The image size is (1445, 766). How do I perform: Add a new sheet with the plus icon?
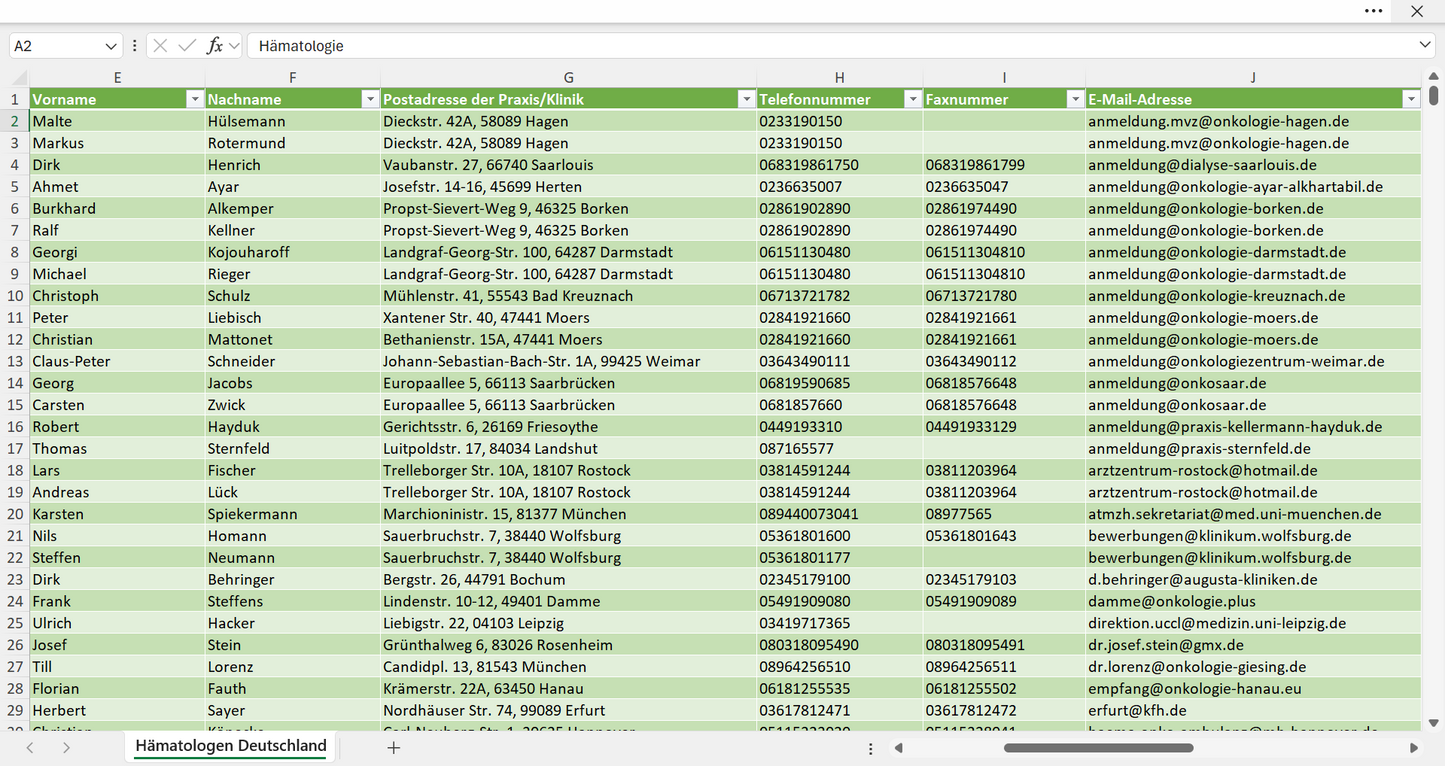pos(394,747)
